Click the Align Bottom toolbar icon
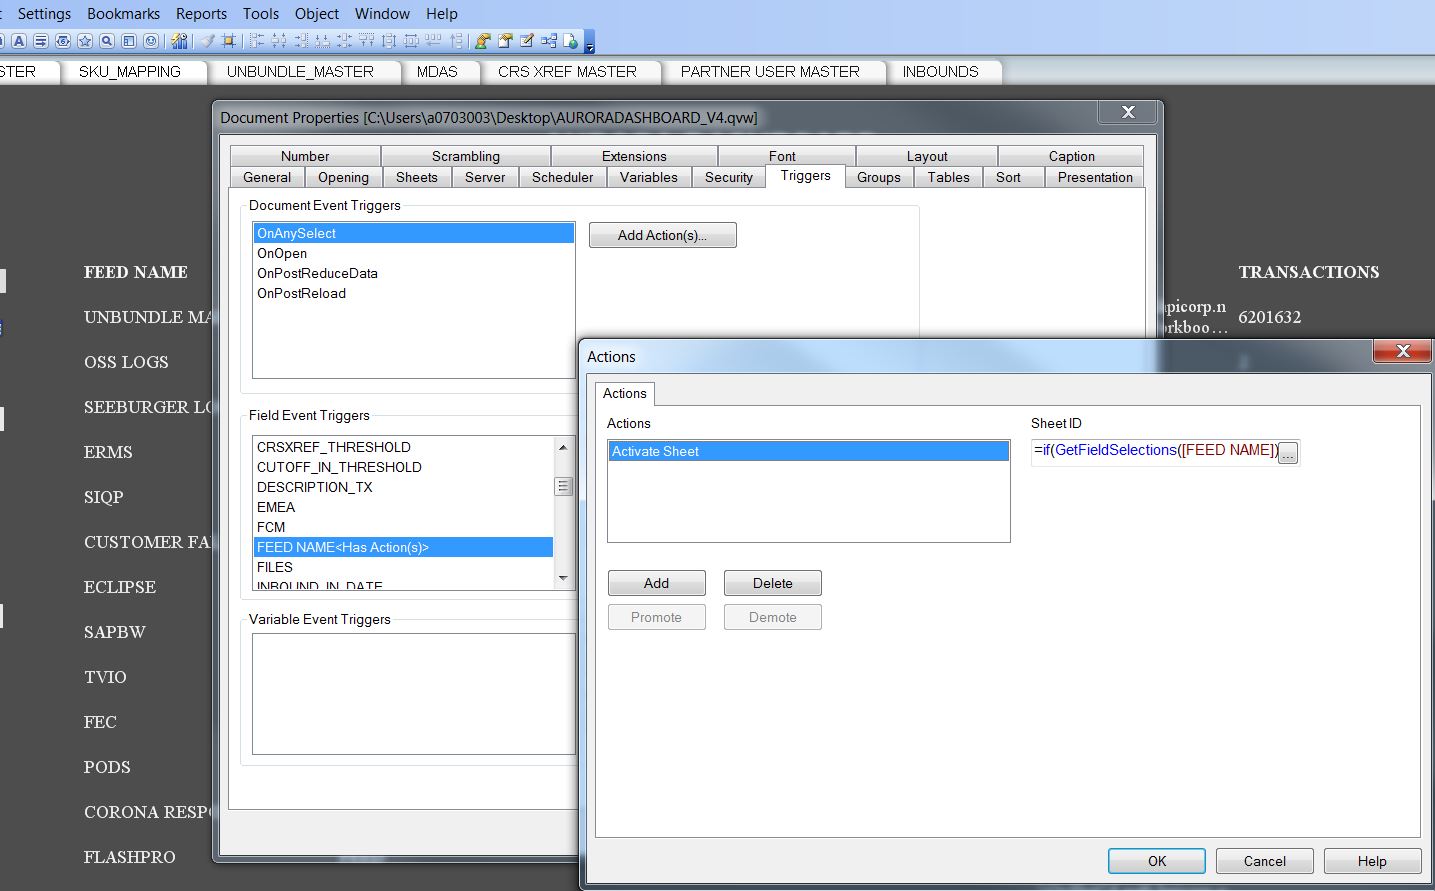1435x891 pixels. click(323, 41)
